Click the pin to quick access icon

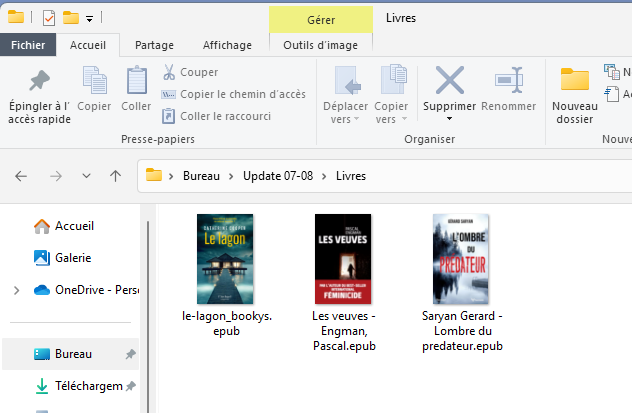[40, 81]
